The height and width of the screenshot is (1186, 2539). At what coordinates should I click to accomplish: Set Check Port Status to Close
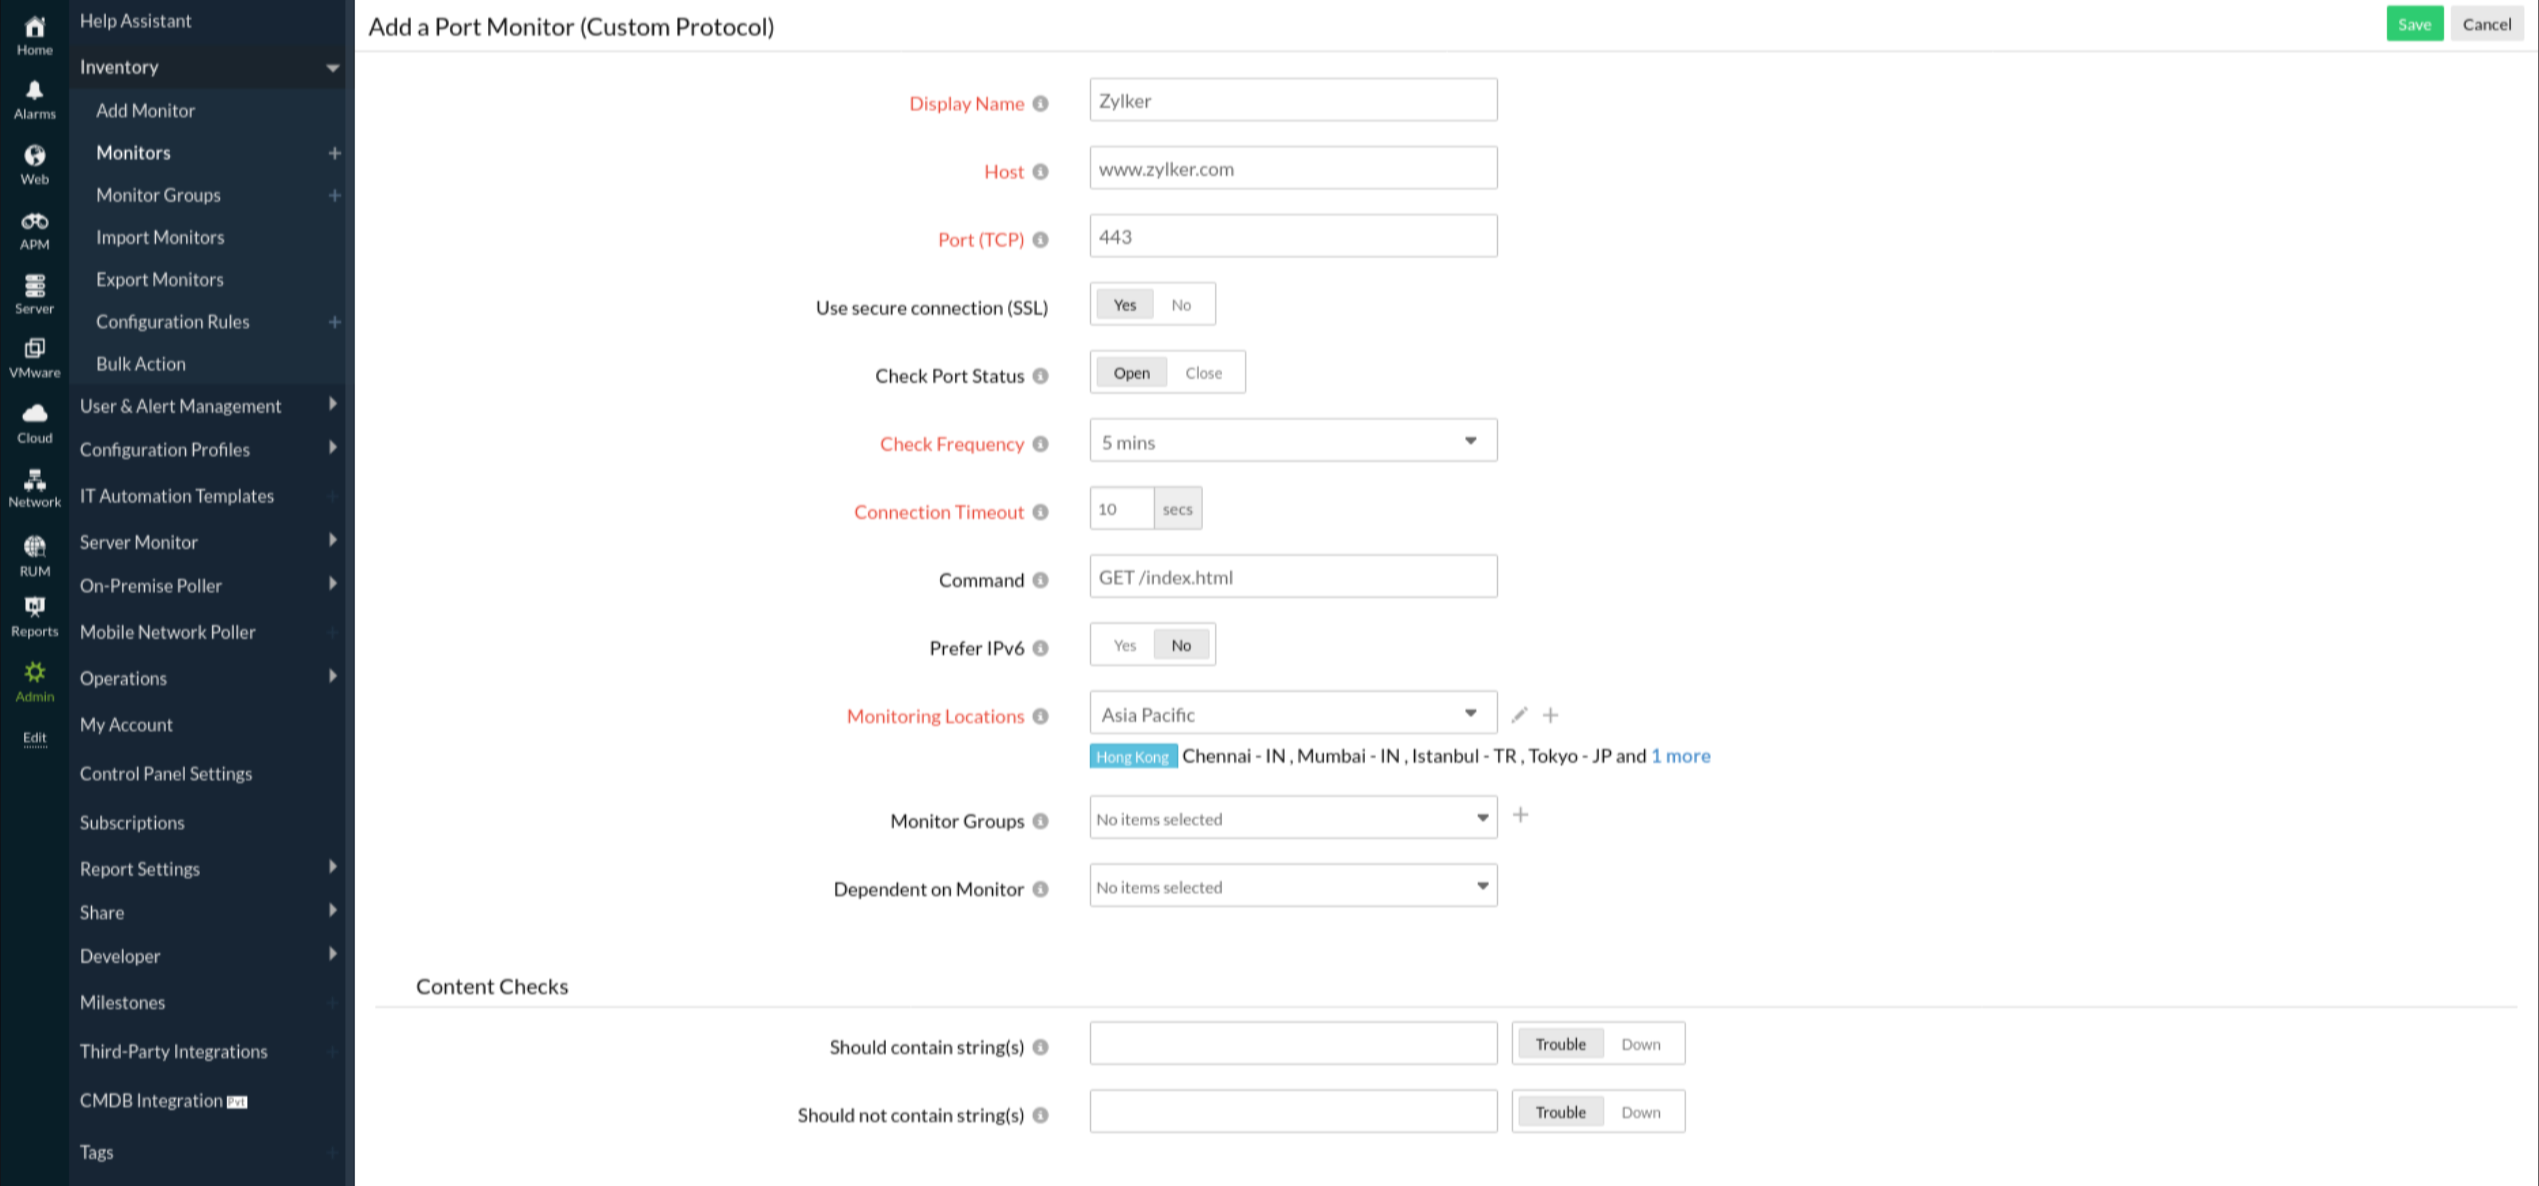coord(1204,372)
